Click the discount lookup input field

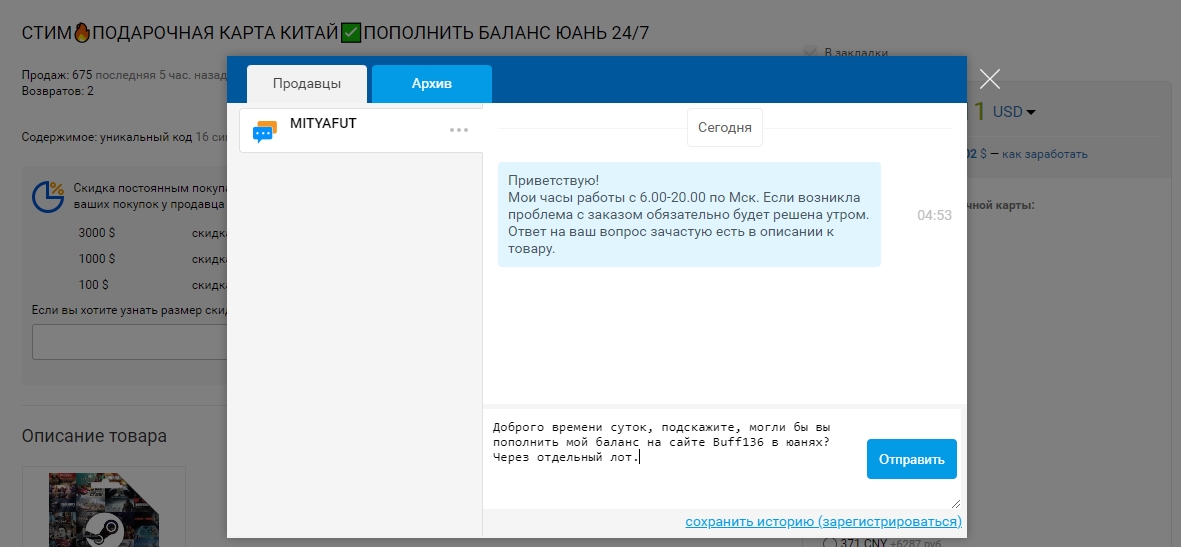[x=130, y=342]
